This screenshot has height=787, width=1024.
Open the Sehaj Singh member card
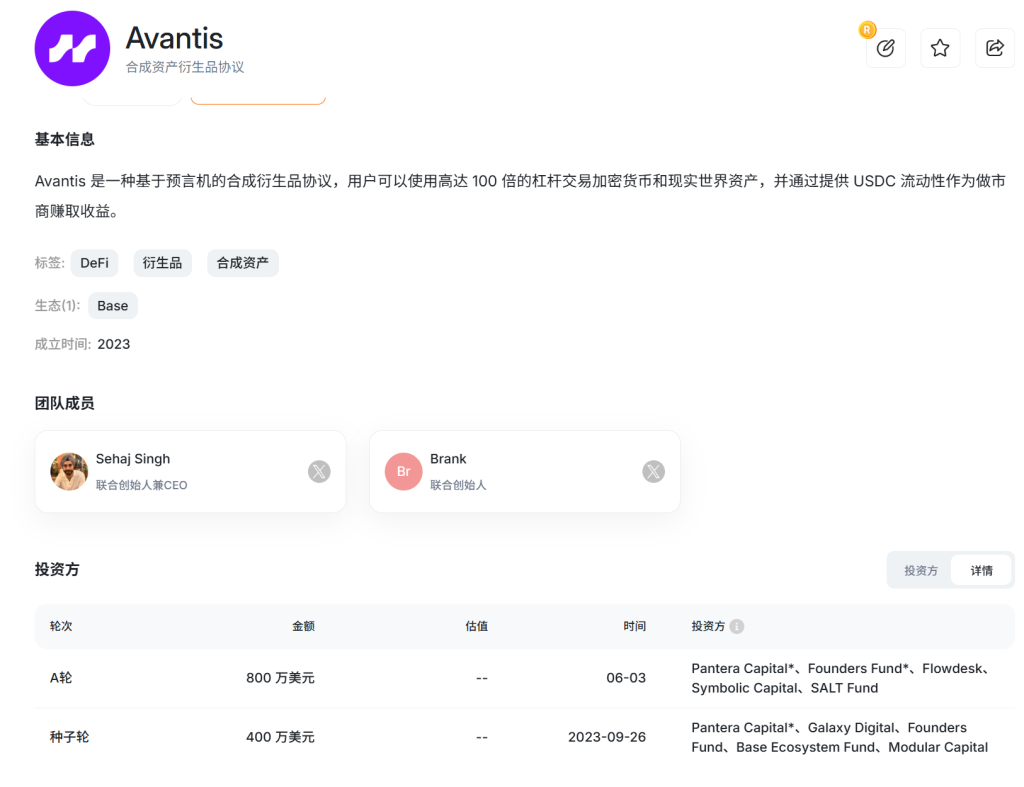pyautogui.click(x=190, y=472)
